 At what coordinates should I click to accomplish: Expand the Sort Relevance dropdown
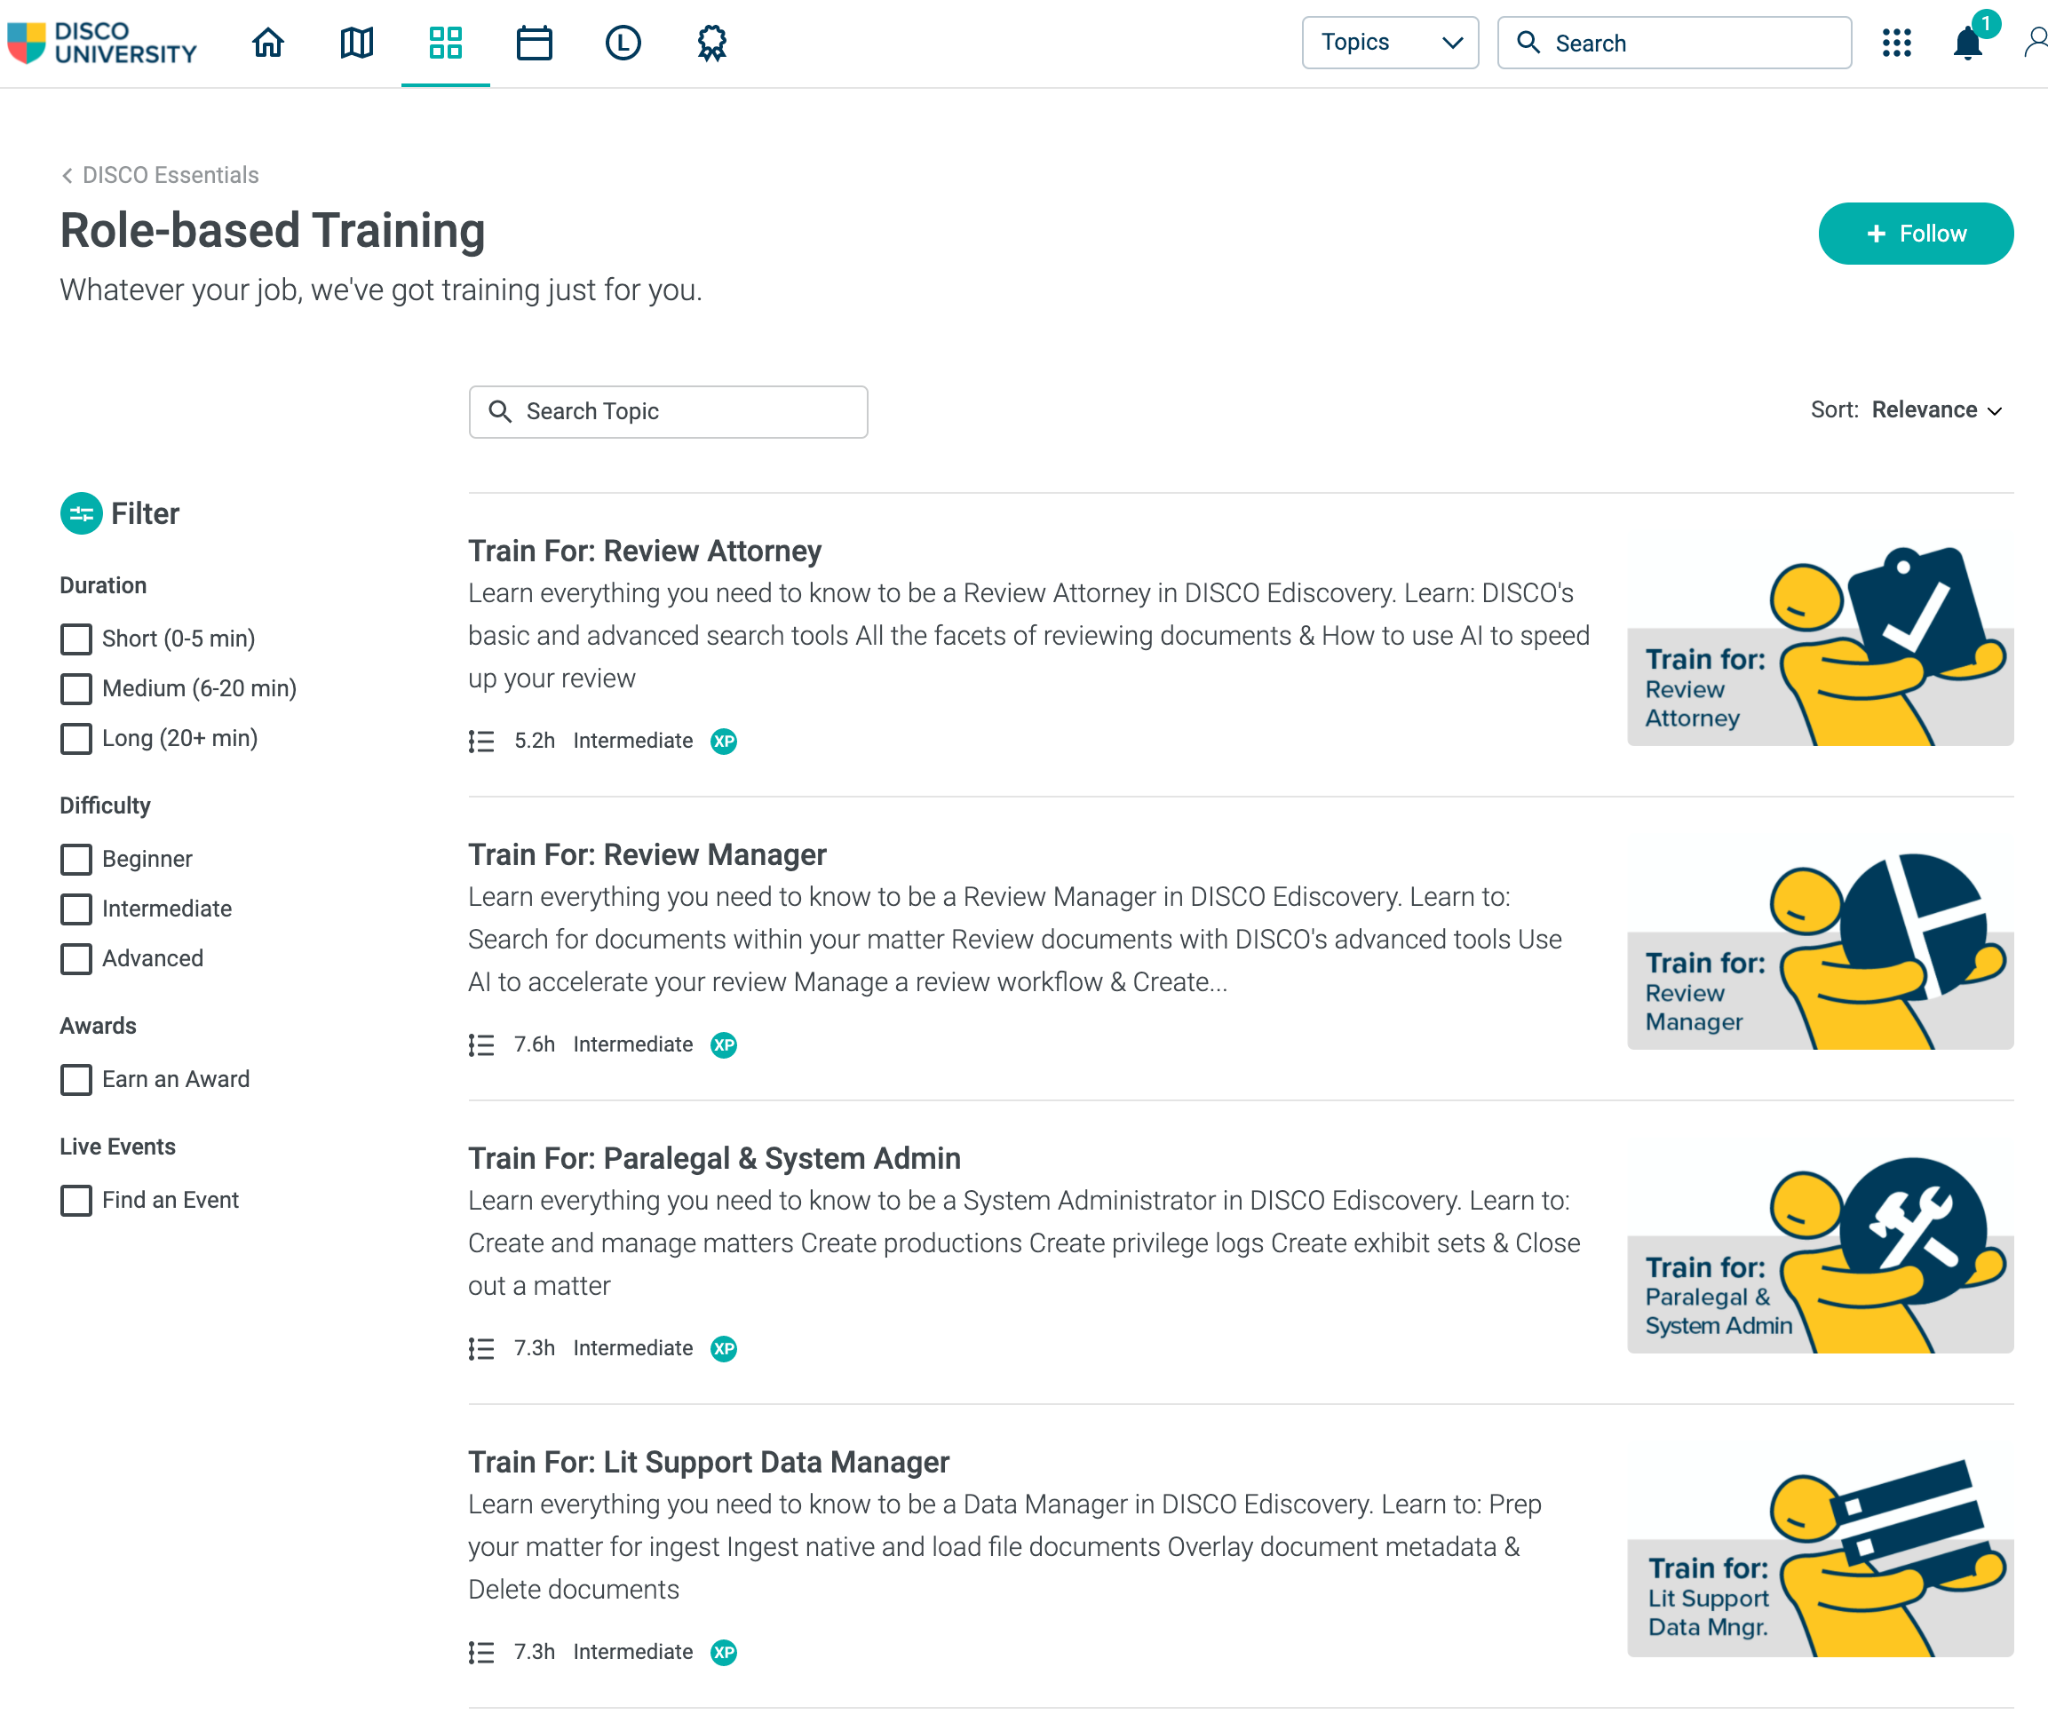[1936, 410]
